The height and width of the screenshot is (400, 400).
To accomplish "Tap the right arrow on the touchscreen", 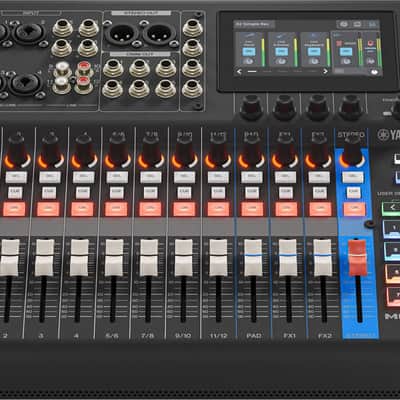I will click(326, 71).
